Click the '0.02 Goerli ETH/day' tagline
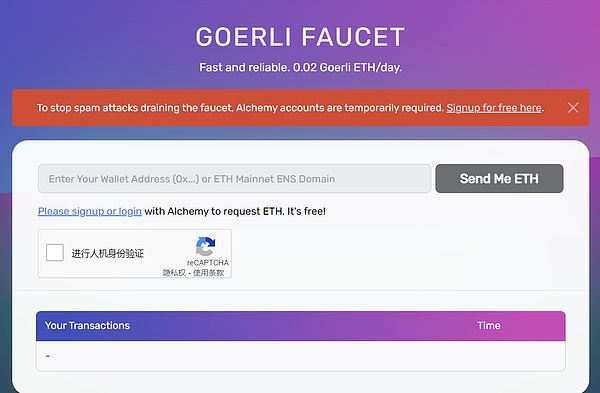The height and width of the screenshot is (393, 600). click(347, 67)
